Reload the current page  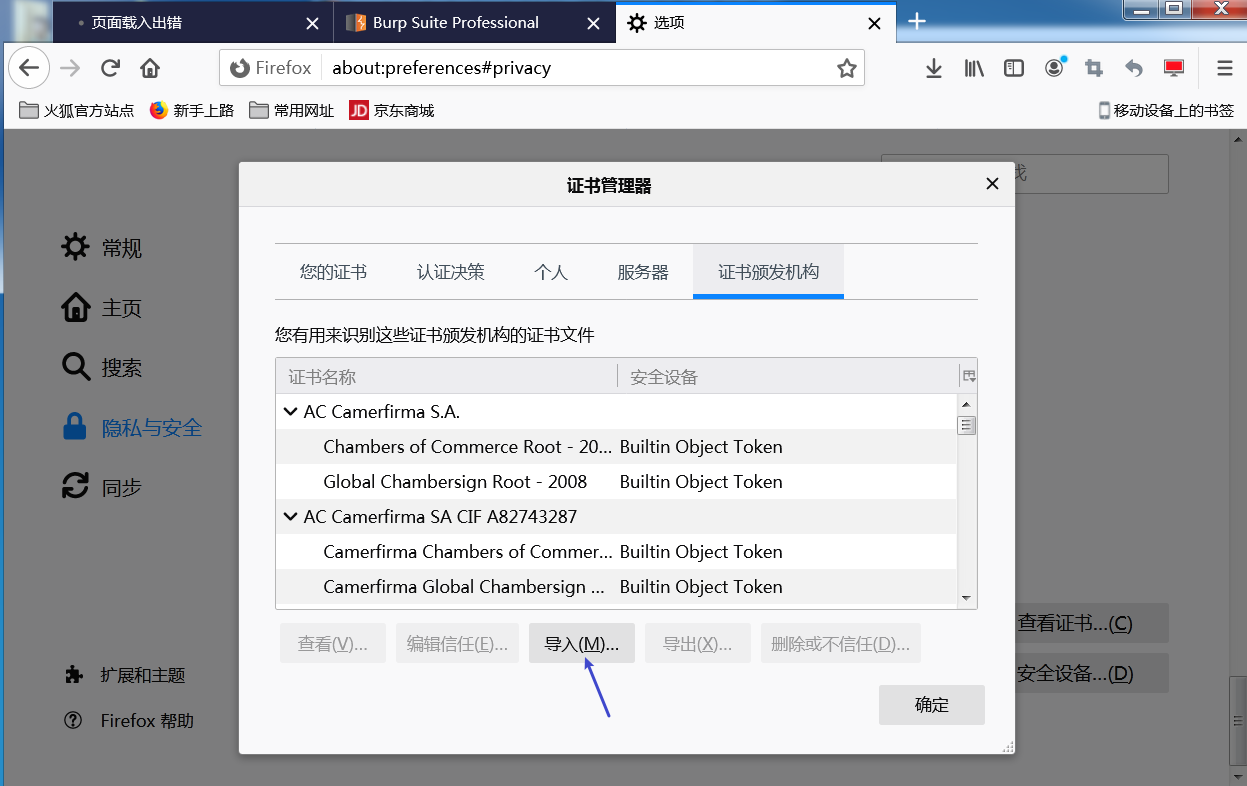[110, 68]
